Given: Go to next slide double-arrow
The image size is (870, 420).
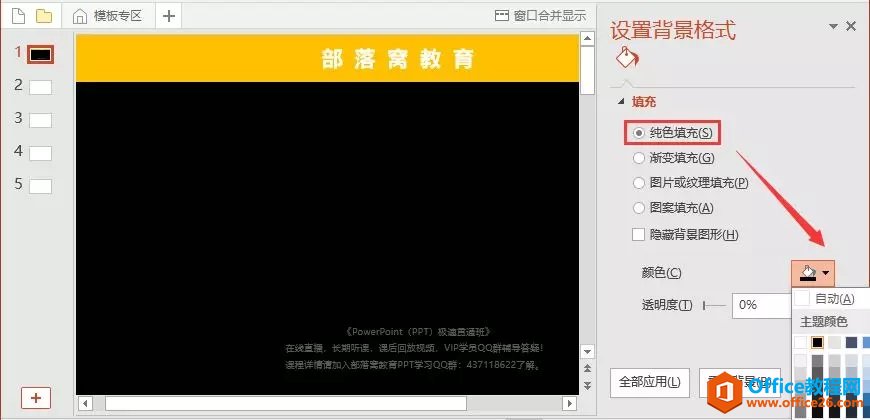Looking at the screenshot, I should pos(587,385).
